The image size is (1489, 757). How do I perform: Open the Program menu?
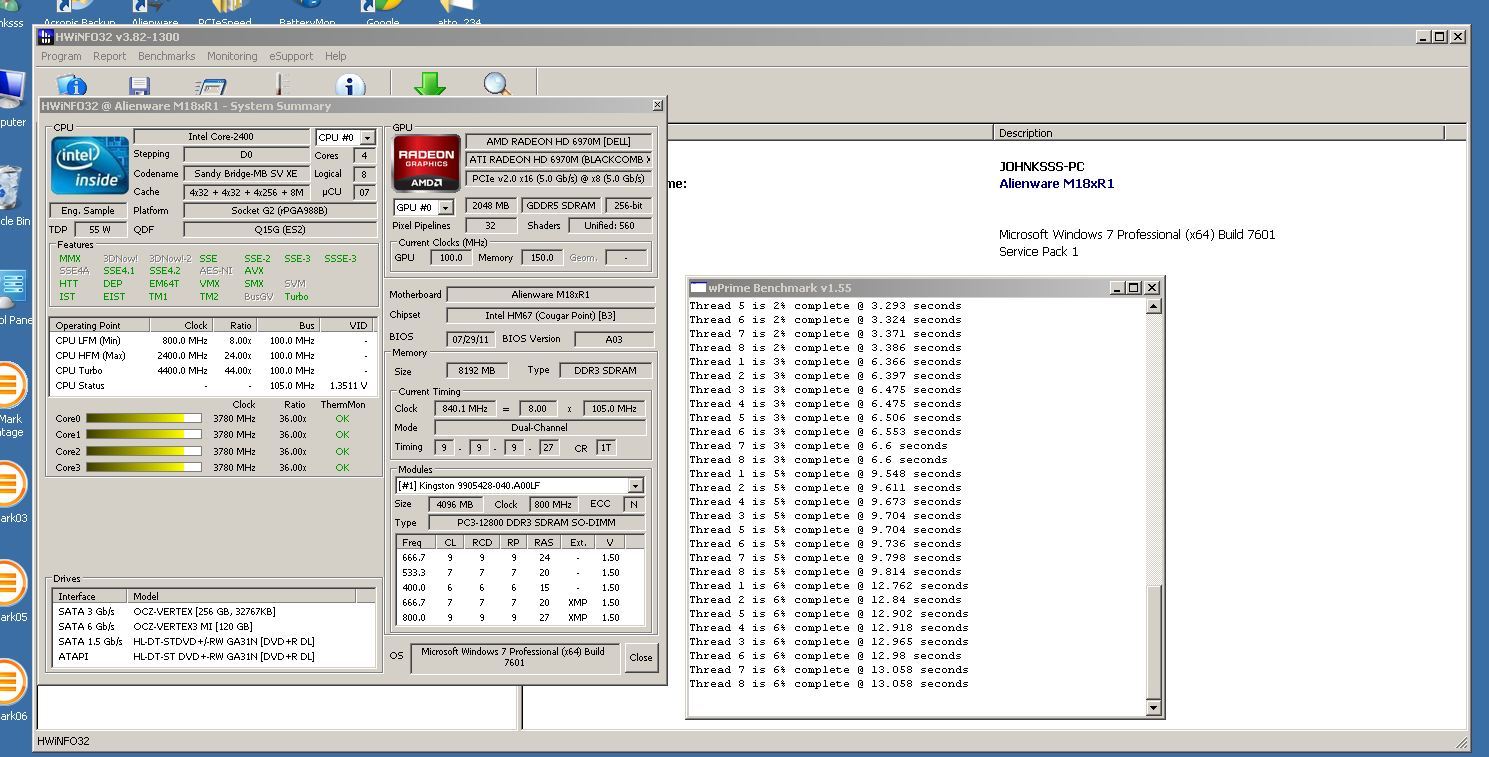click(x=61, y=56)
